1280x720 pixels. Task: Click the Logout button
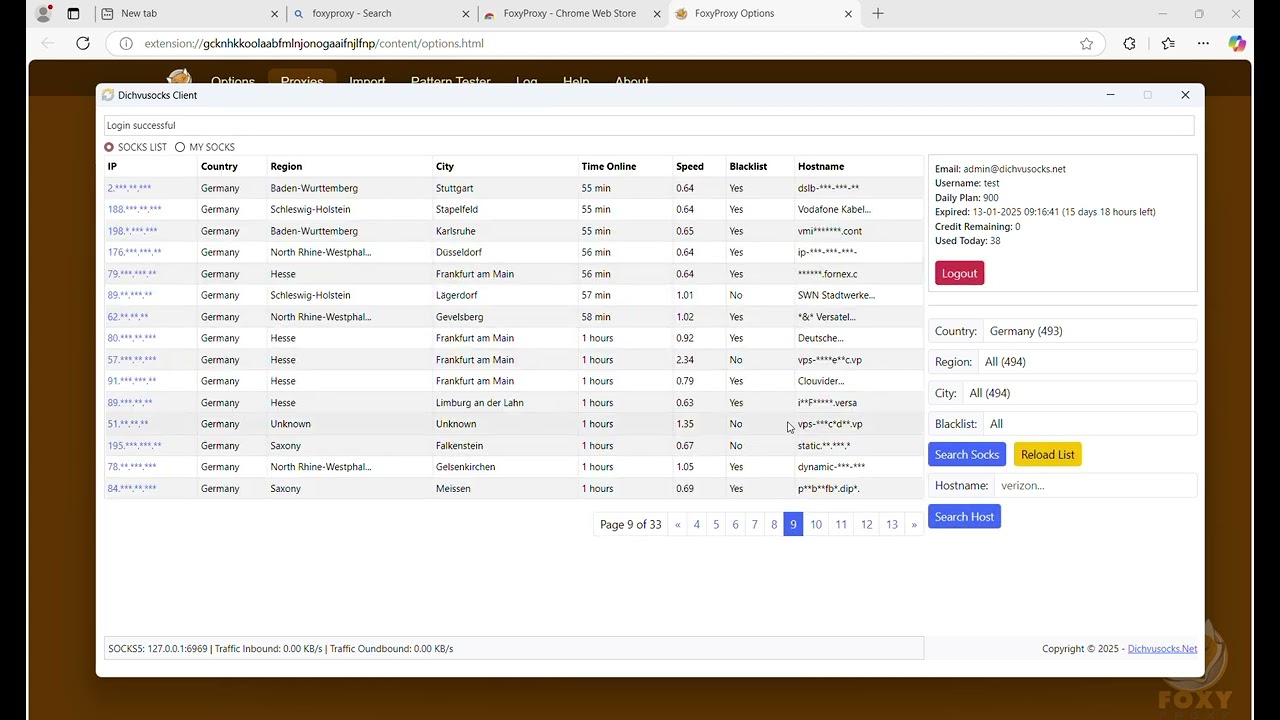[x=959, y=273]
